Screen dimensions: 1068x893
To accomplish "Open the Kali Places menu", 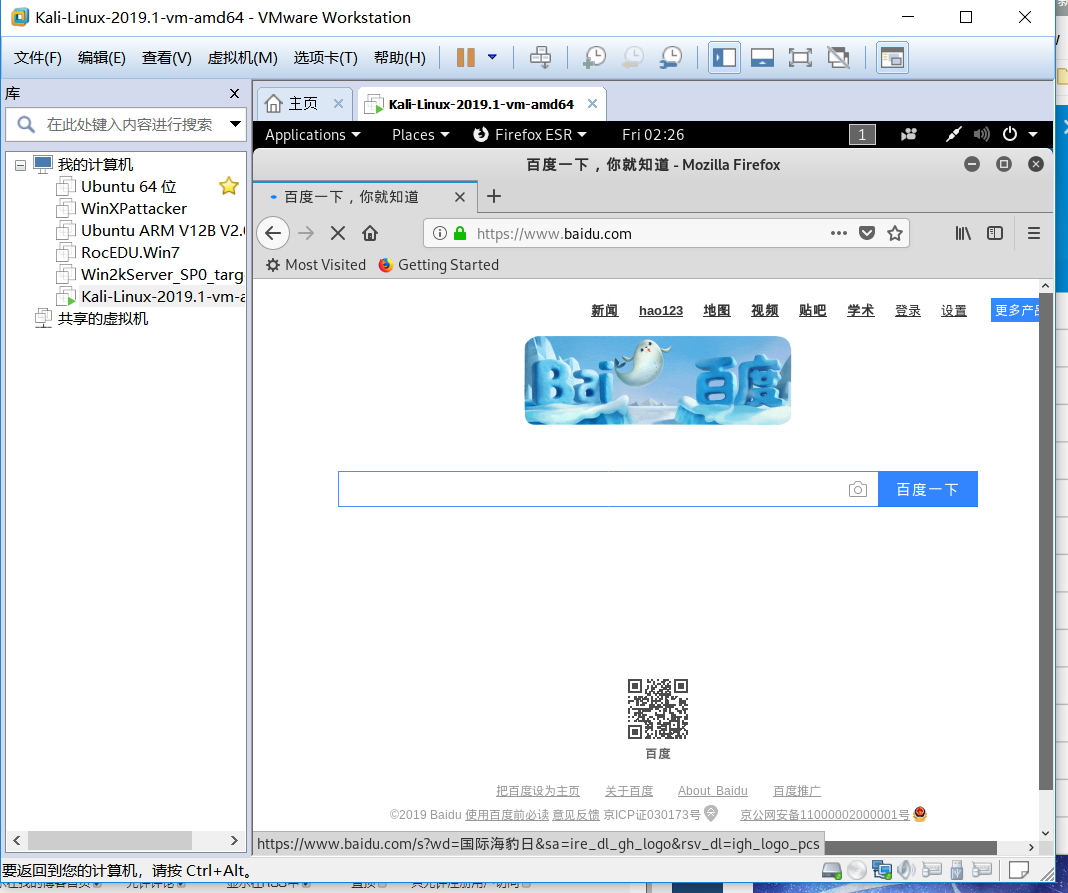I will click(420, 135).
